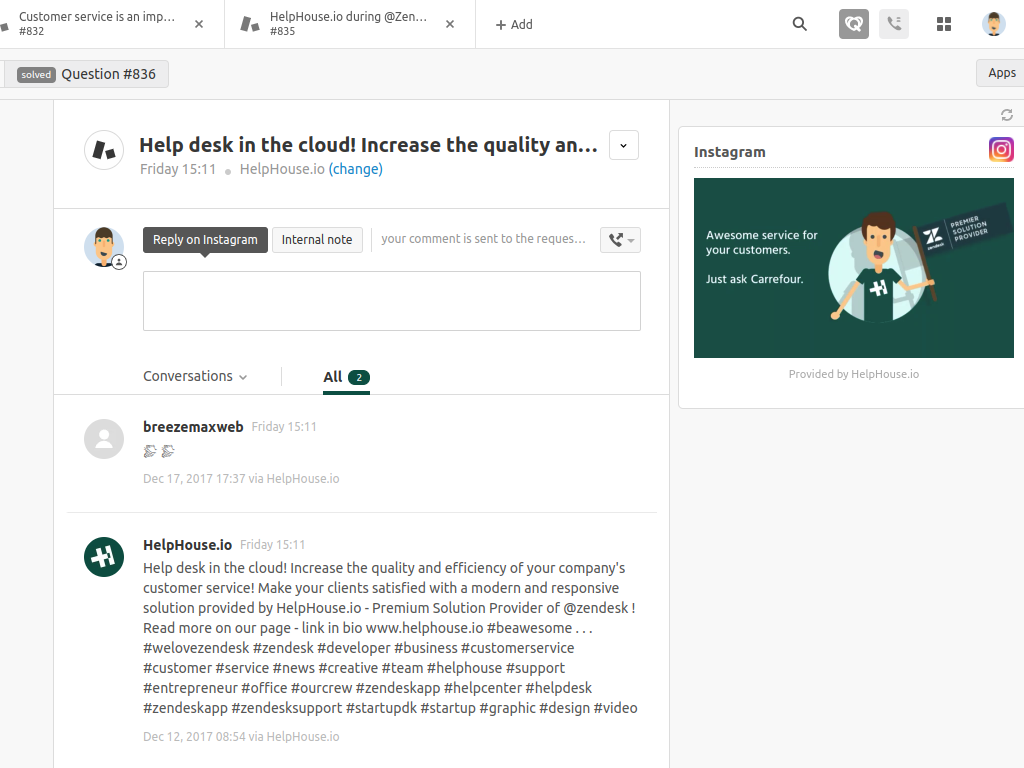Screen dimensions: 1024x768
Task: Toggle the Apps sidebar button
Action: (1001, 73)
